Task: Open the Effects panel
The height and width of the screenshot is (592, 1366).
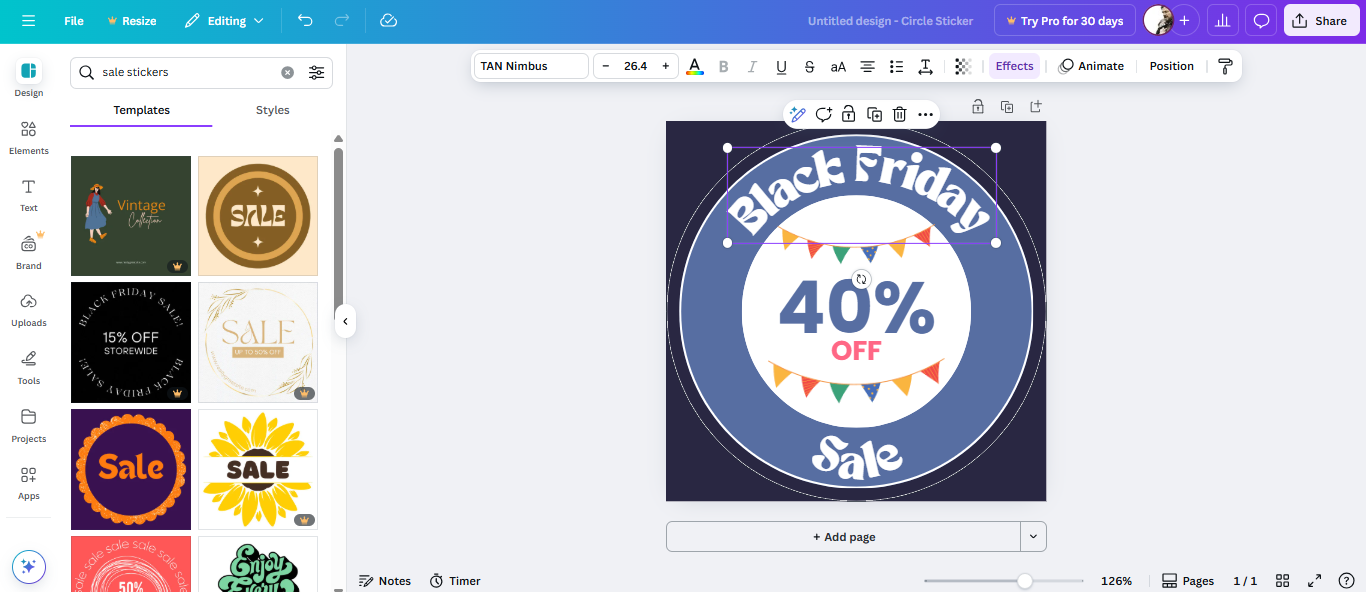Action: 1014,66
